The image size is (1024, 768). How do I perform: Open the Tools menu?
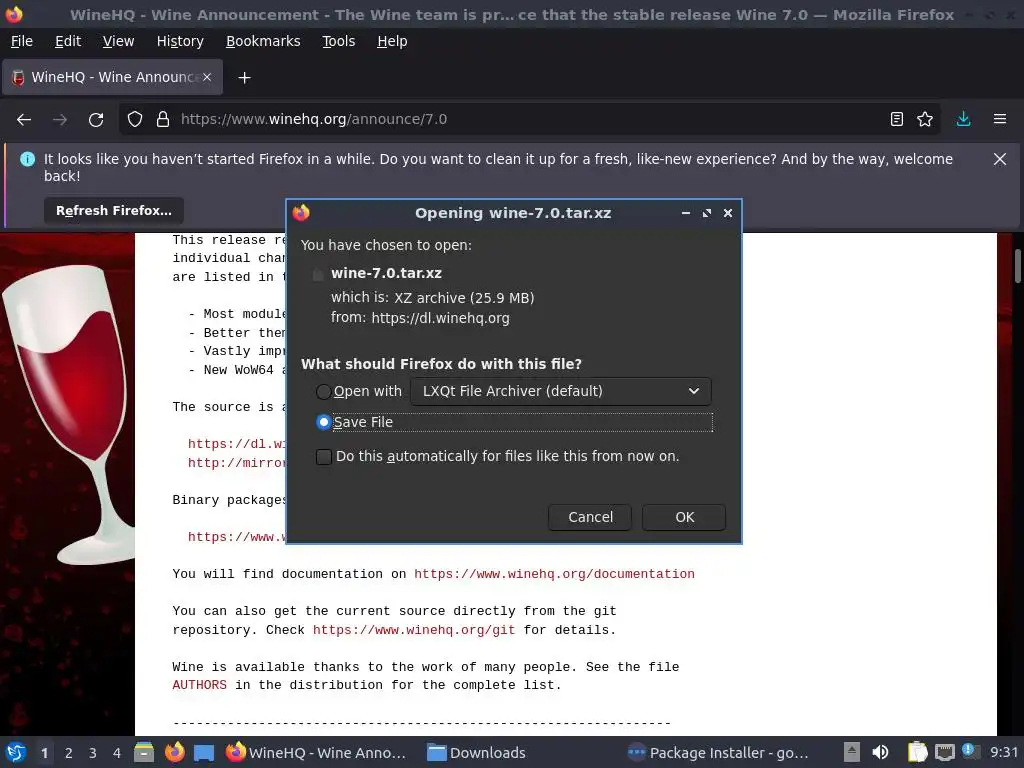(x=338, y=41)
